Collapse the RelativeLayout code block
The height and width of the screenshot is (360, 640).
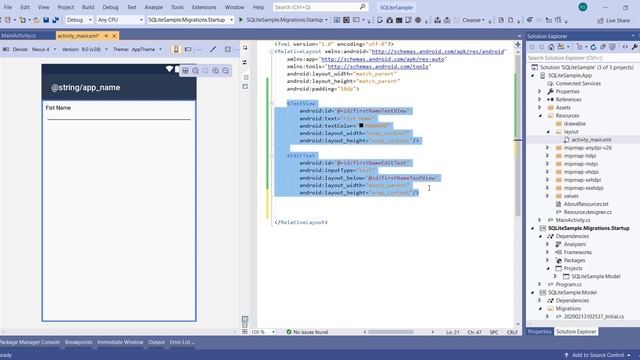(x=272, y=52)
